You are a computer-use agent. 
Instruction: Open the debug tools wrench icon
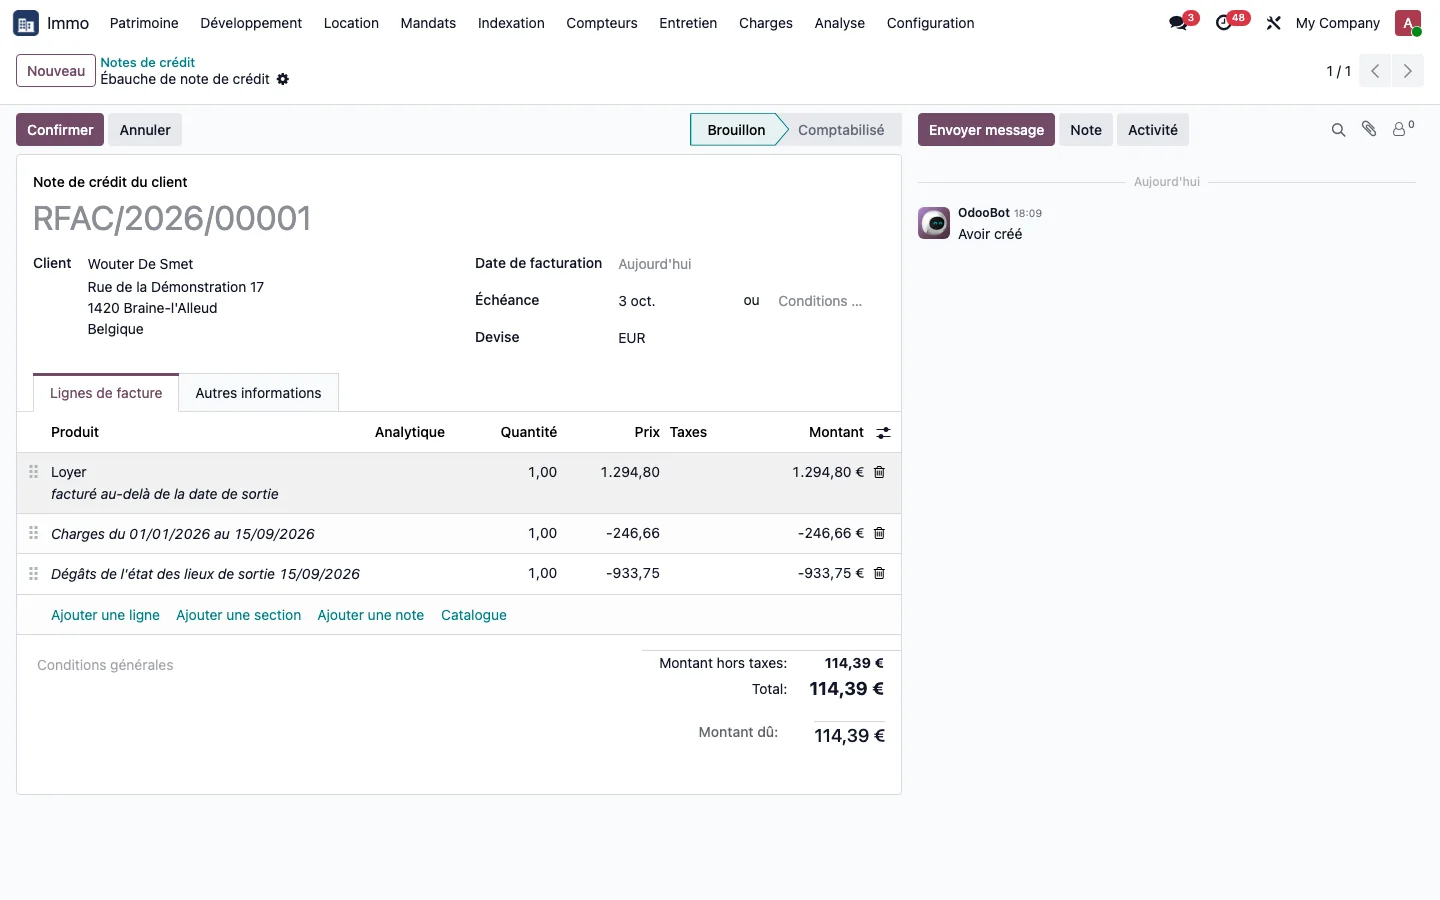1273,23
